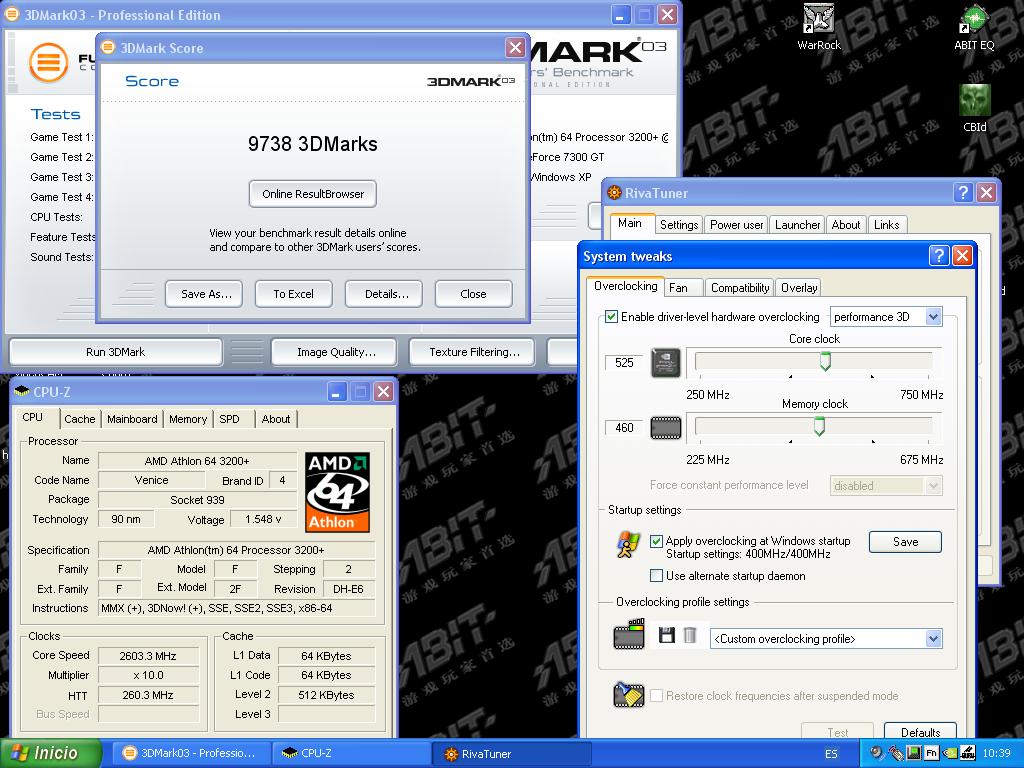Toggle Apply overclocking at Windows startup
Screen dimensions: 1024x768
(x=656, y=541)
